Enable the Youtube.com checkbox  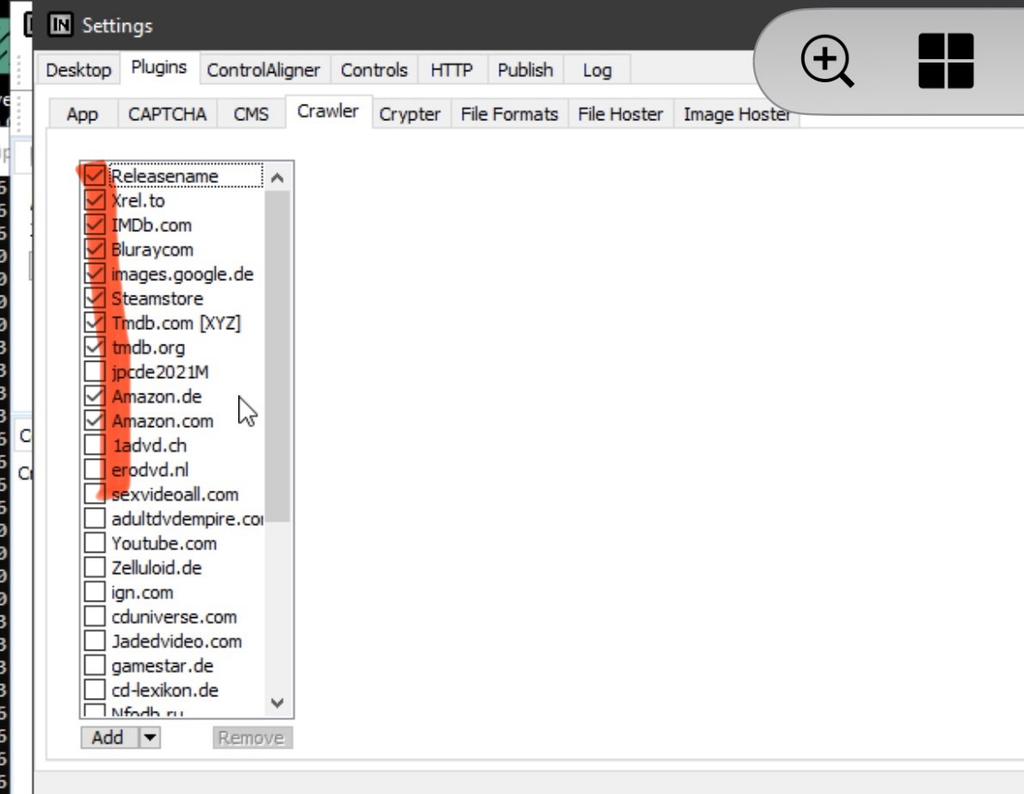(x=95, y=543)
